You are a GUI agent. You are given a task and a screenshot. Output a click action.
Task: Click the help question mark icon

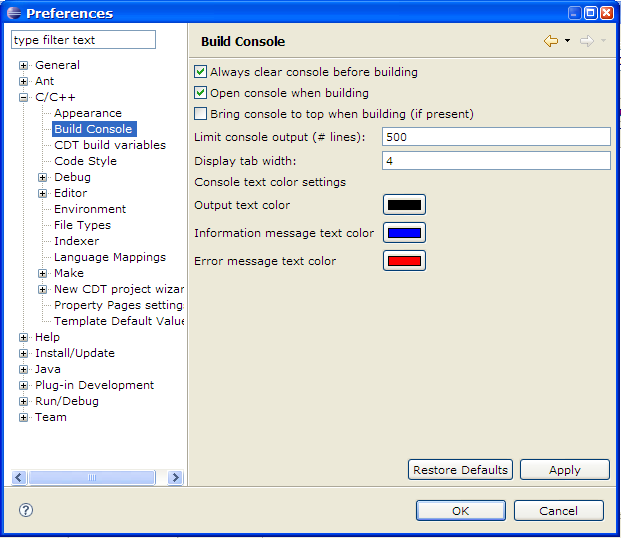pos(26,510)
